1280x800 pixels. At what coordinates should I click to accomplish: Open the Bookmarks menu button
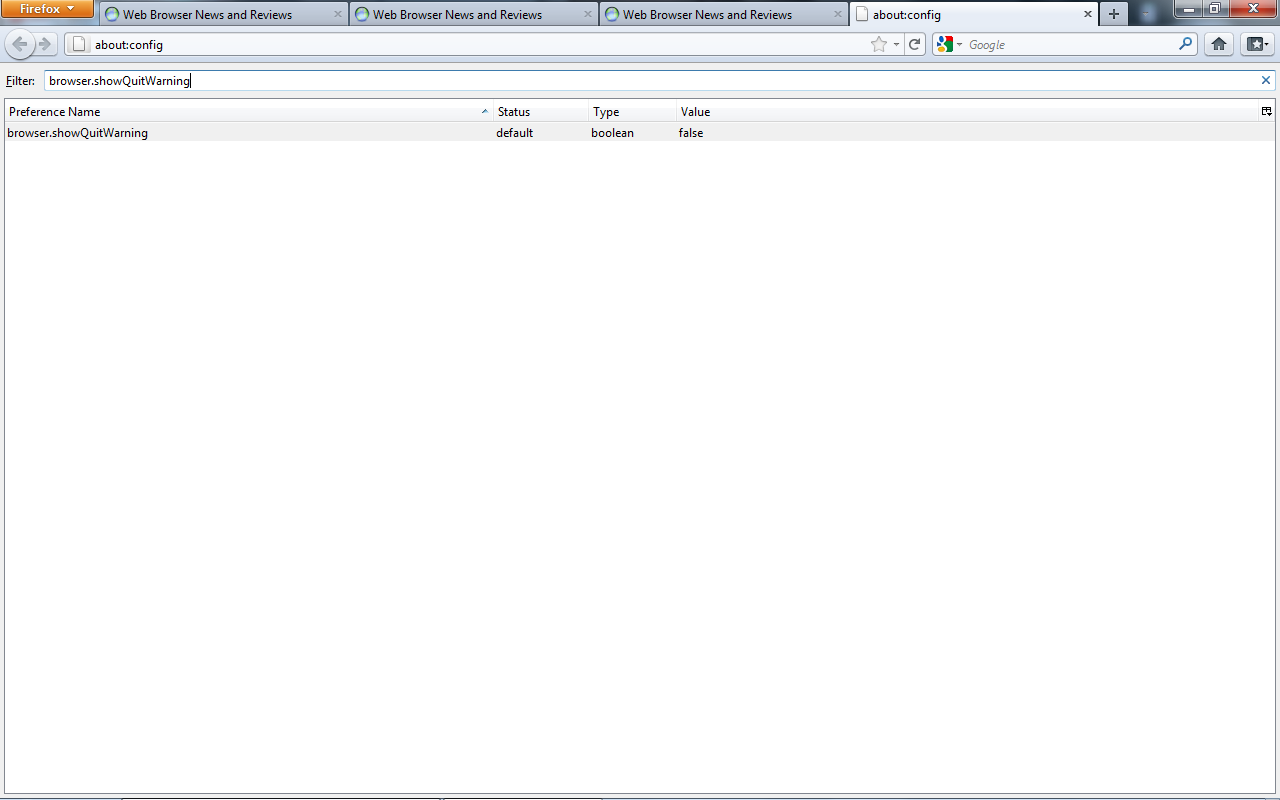click(1256, 44)
